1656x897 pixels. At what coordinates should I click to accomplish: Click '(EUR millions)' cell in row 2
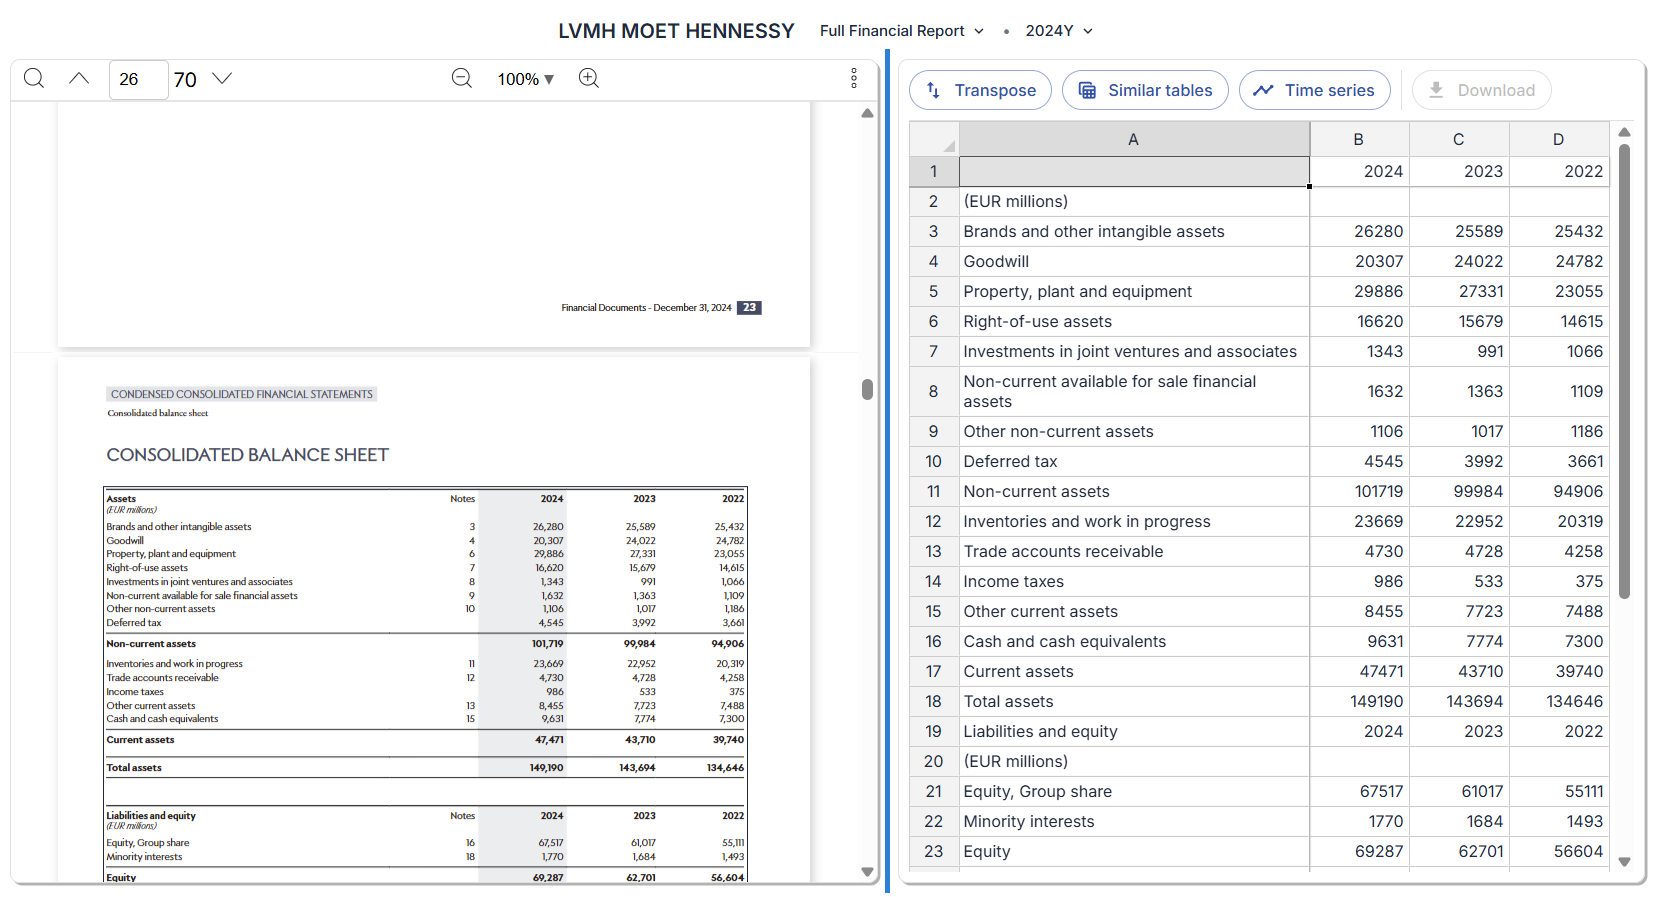1134,201
